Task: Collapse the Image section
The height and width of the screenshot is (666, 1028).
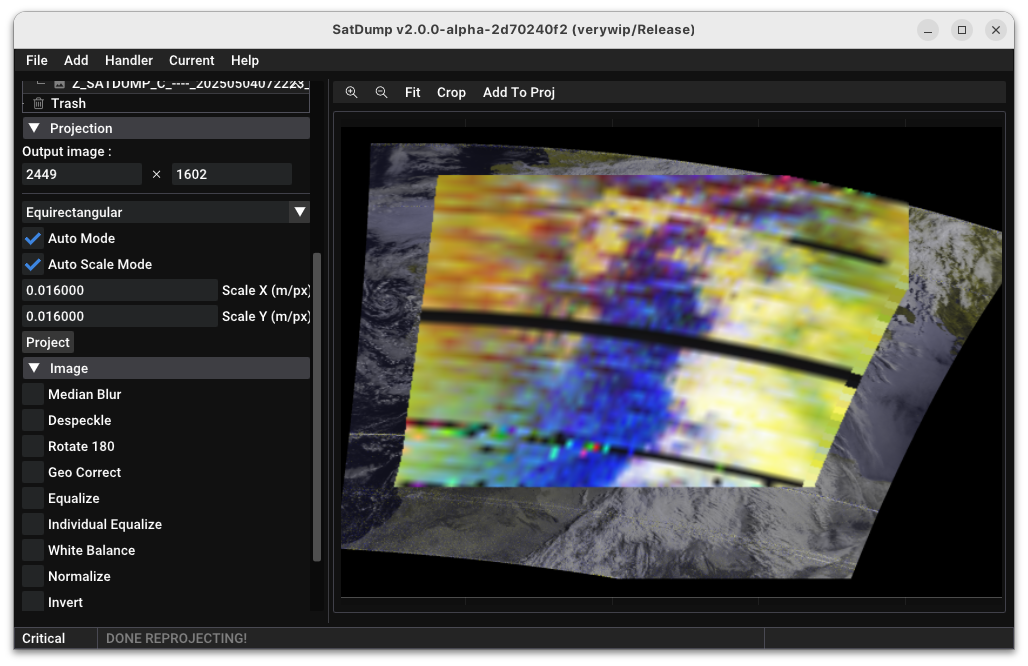Action: (x=34, y=368)
